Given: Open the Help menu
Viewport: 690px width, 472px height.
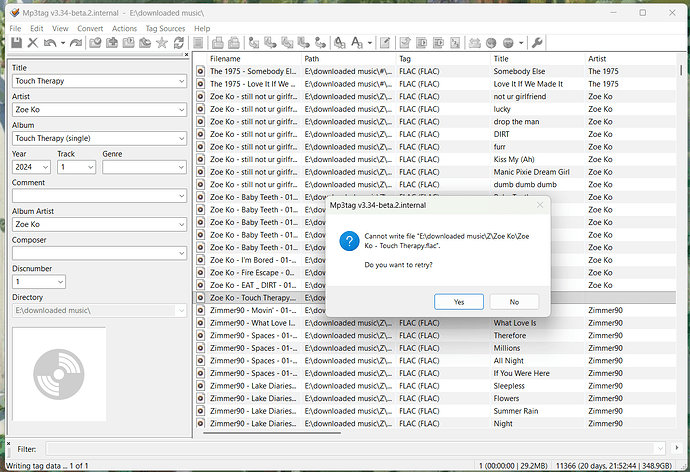Looking at the screenshot, I should point(202,29).
